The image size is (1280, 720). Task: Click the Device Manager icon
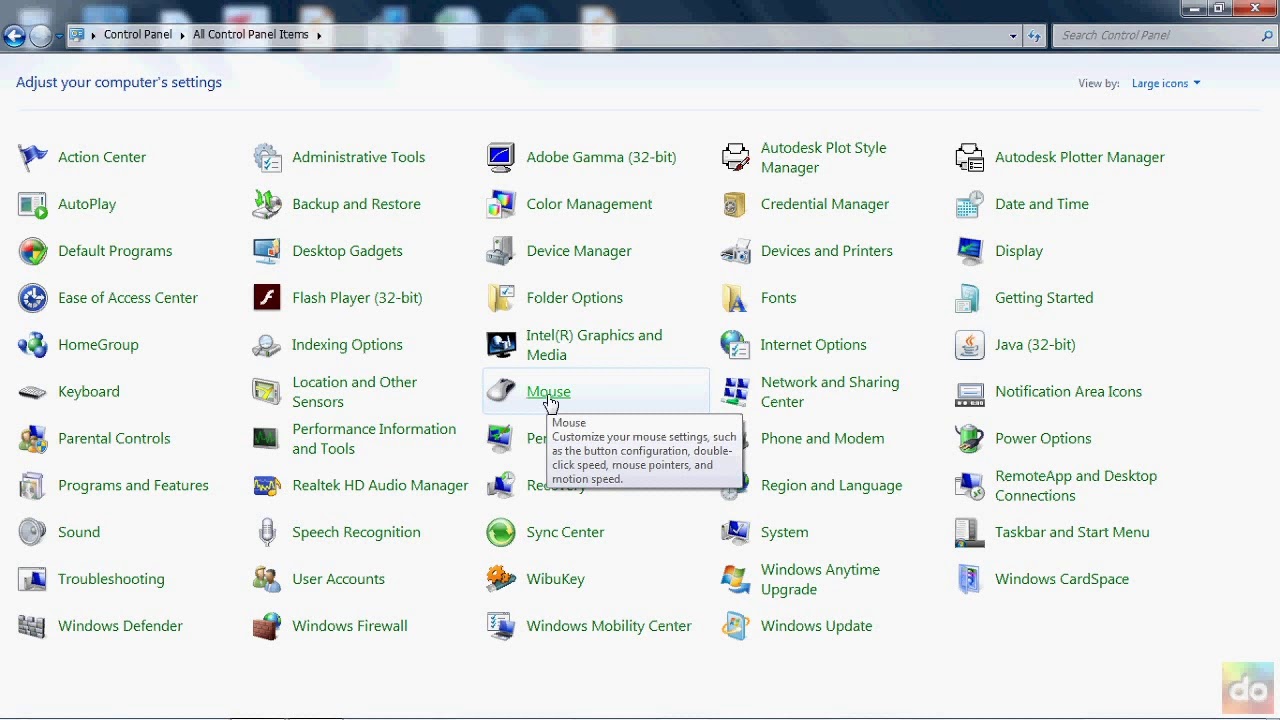point(501,251)
